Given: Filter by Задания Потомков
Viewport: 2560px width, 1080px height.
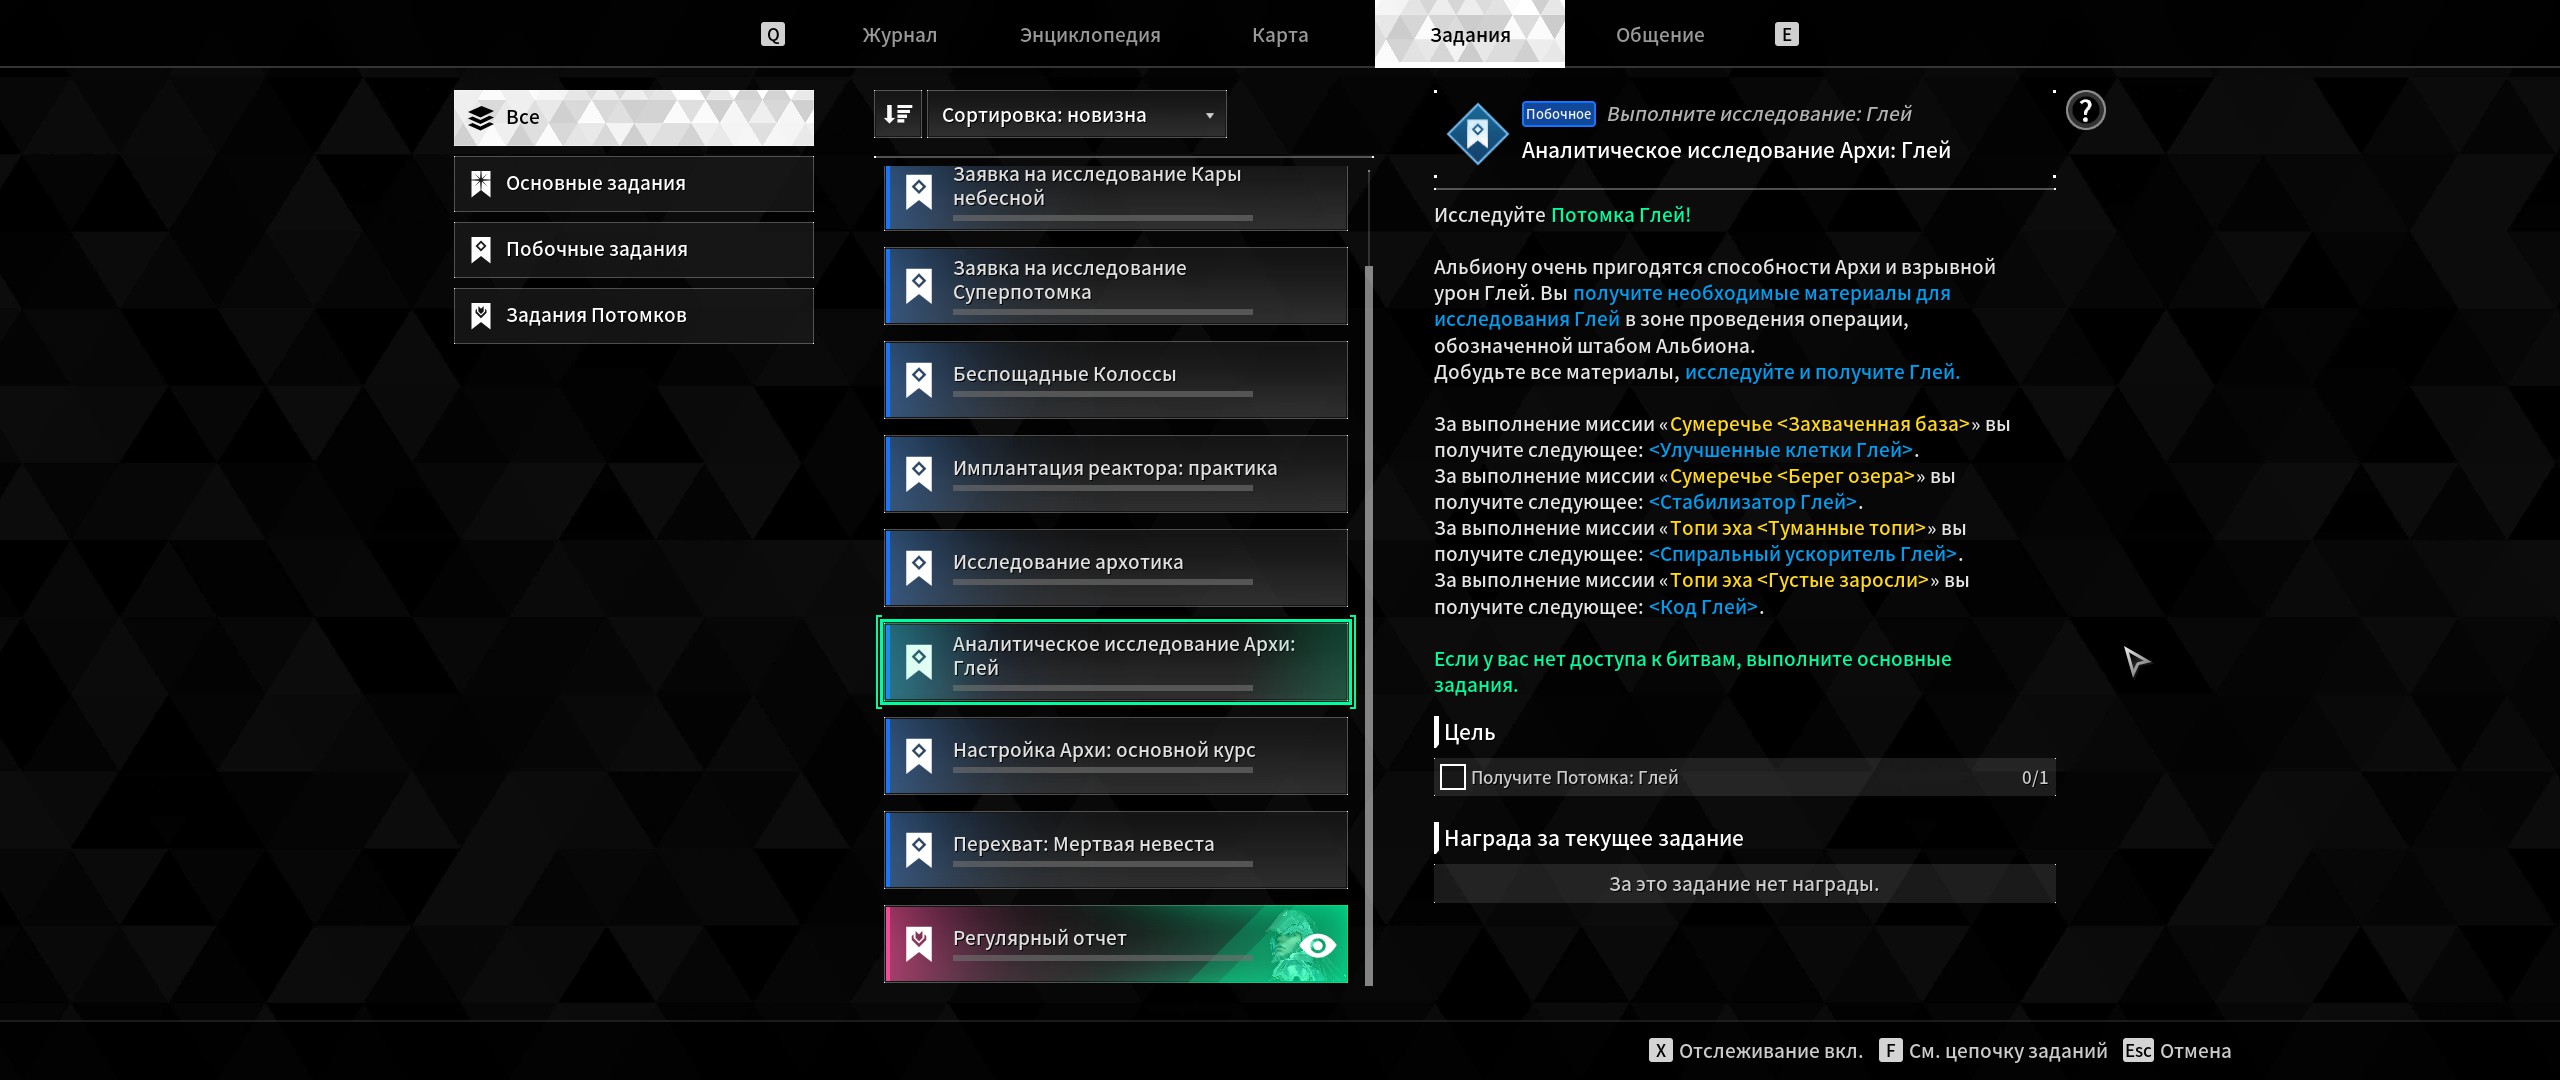Looking at the screenshot, I should coord(634,316).
